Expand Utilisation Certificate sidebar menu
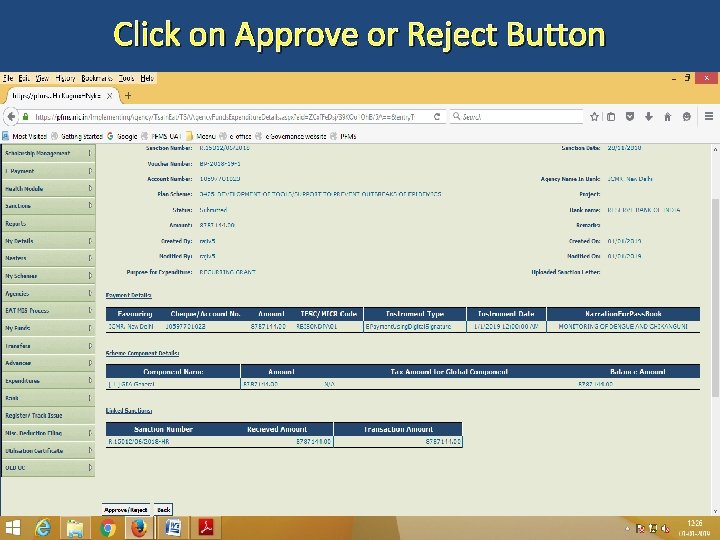Screen dimensions: 720x540 (48, 450)
